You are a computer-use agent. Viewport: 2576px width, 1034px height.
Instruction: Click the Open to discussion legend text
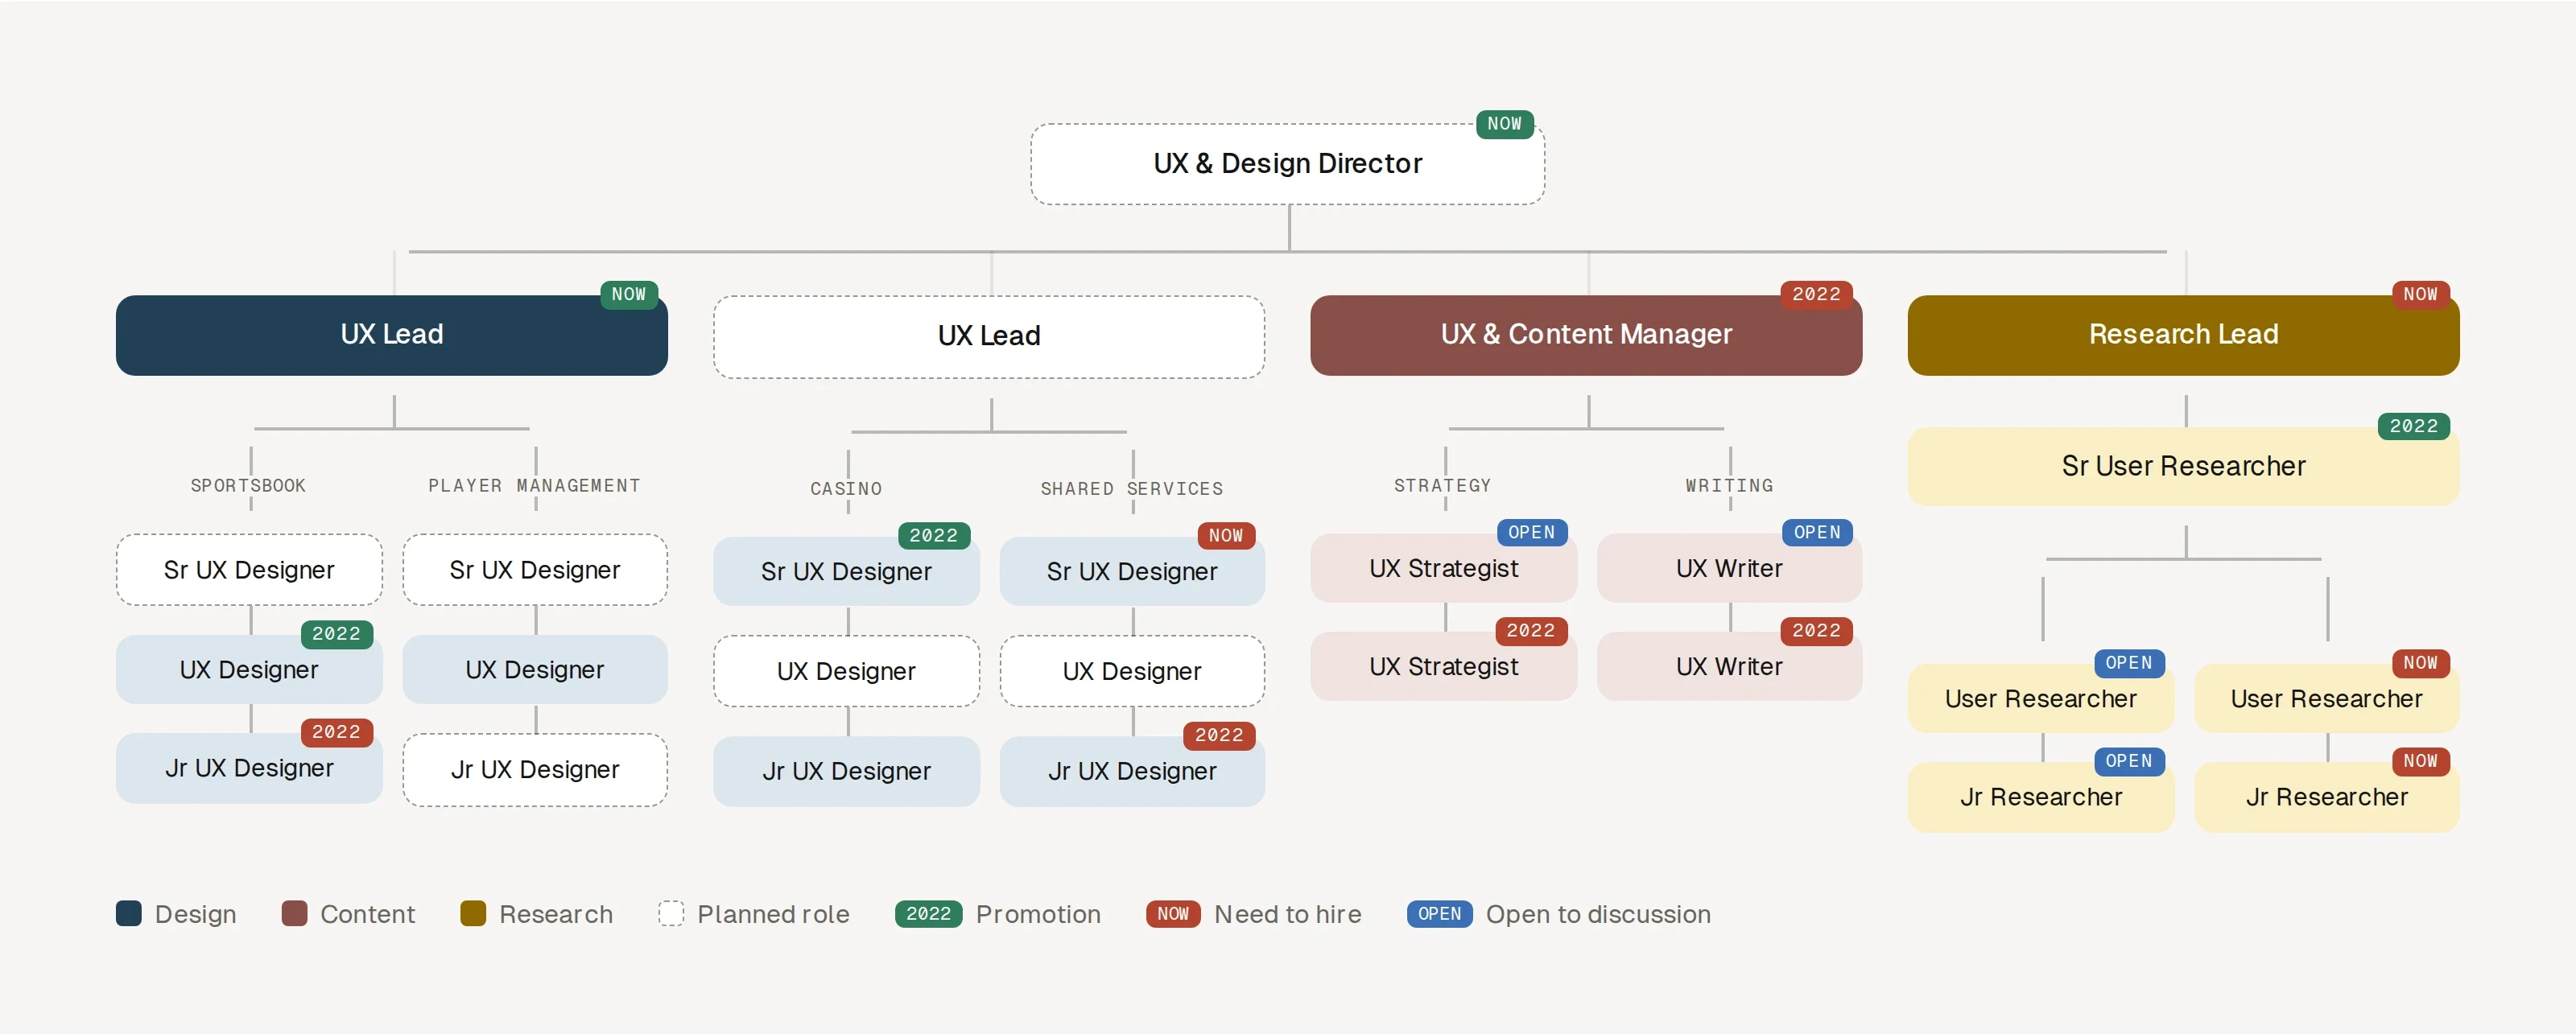1598,915
